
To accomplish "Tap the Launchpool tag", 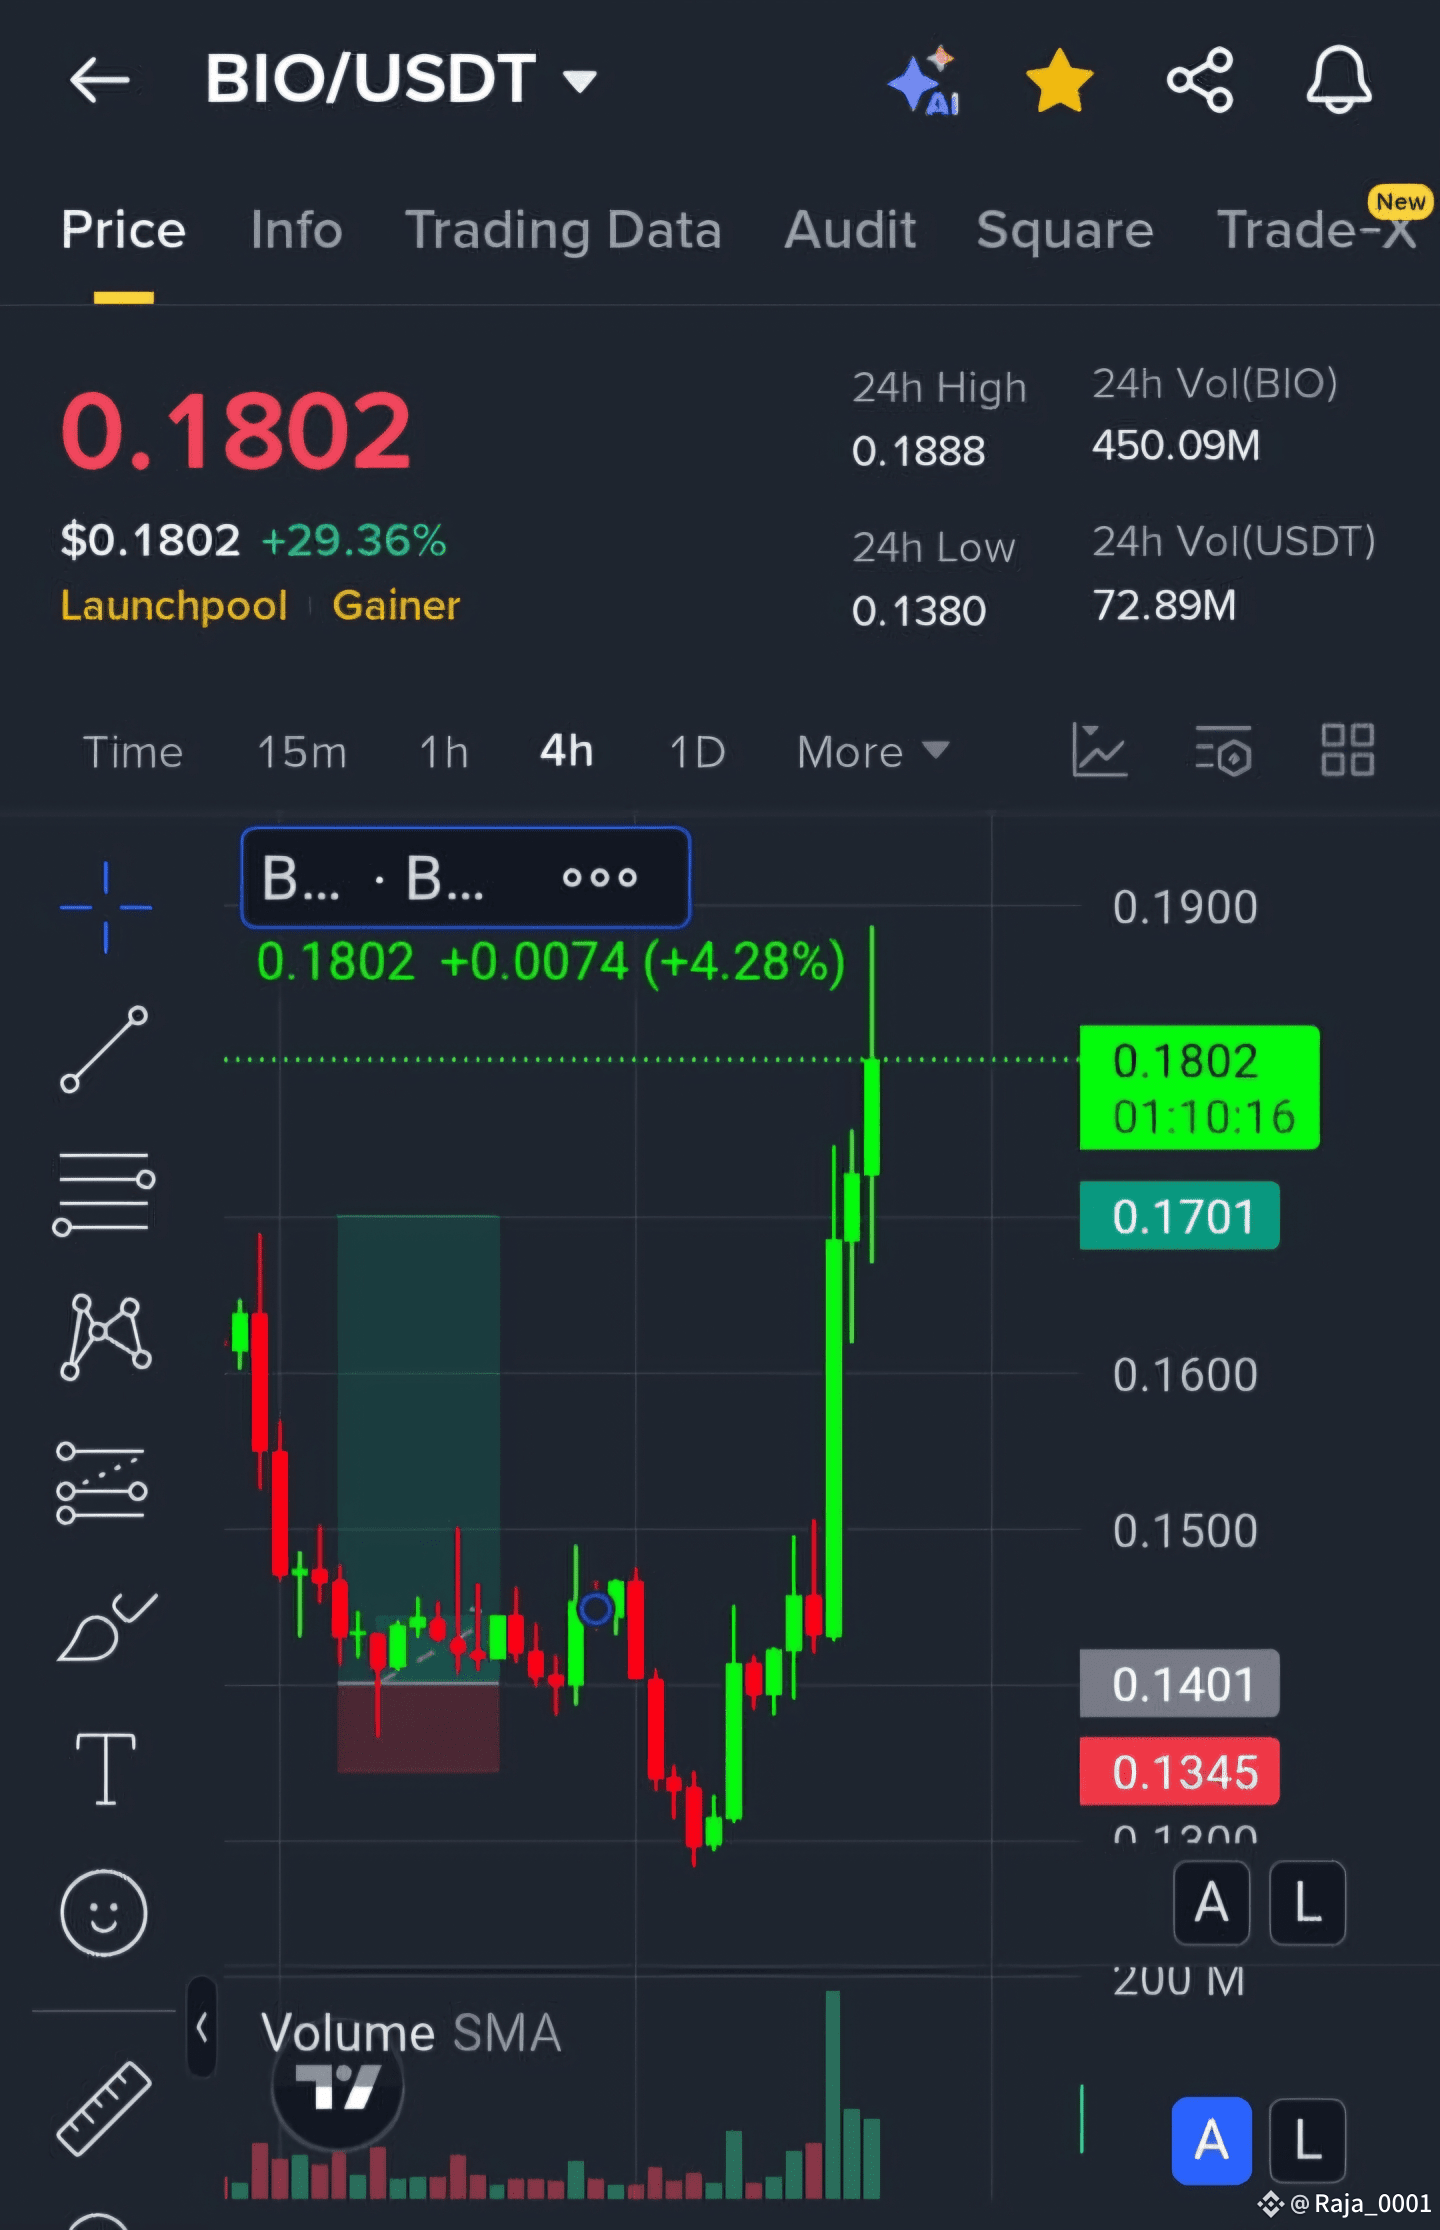I will 174,605.
